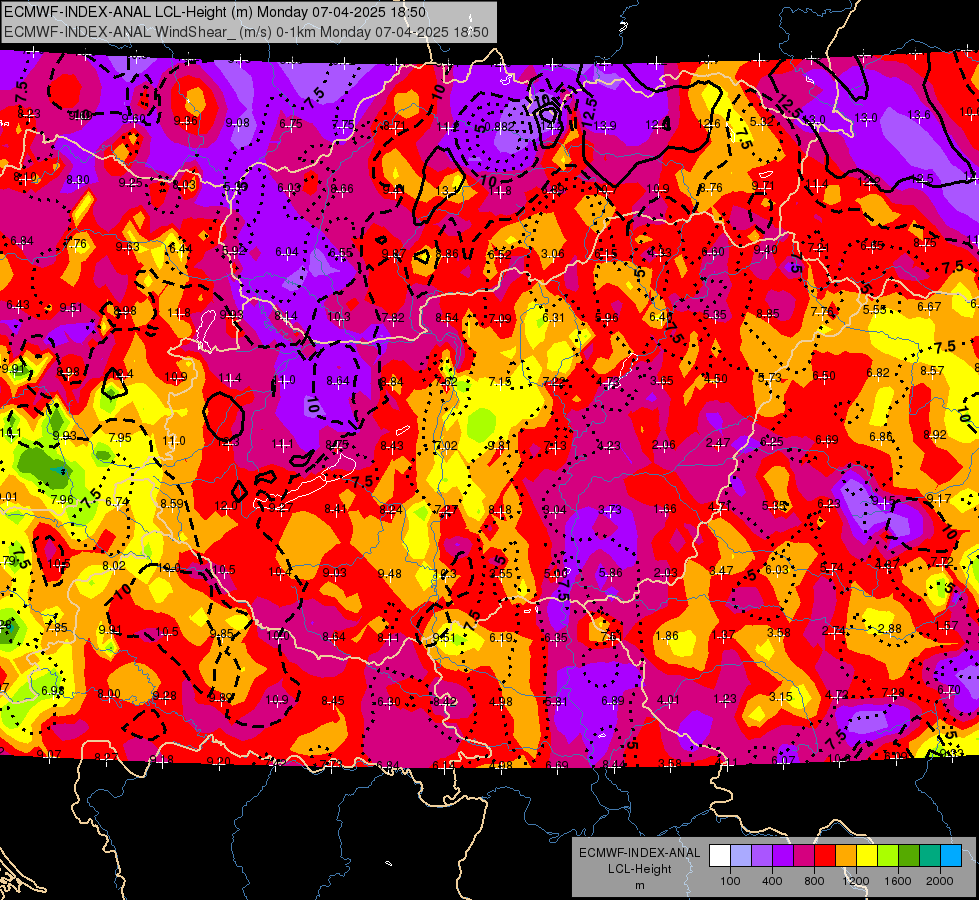Click the WindShear 0-1km title line

tap(246, 32)
